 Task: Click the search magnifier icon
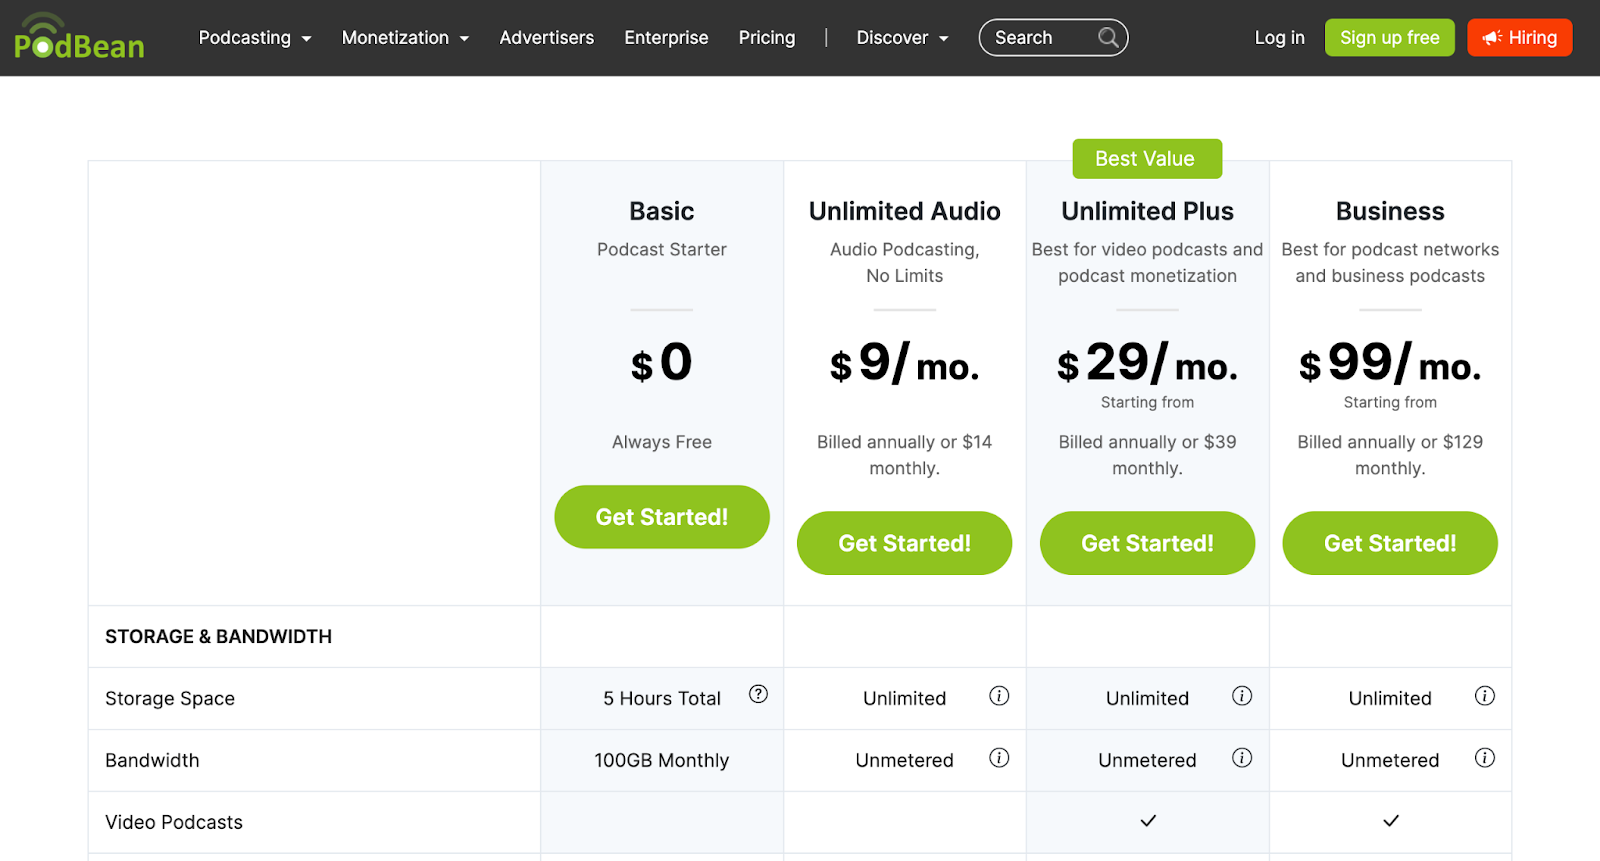coord(1108,38)
